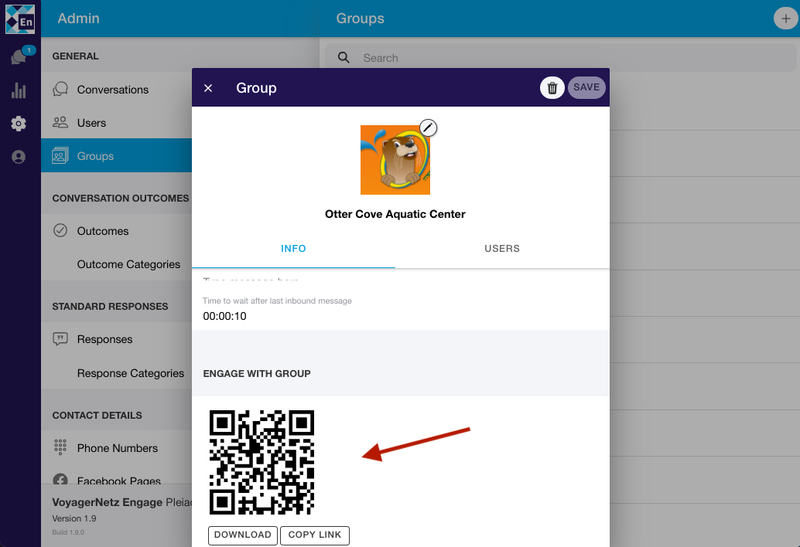This screenshot has width=800, height=547.
Task: Copy the group engagement link
Action: [315, 535]
